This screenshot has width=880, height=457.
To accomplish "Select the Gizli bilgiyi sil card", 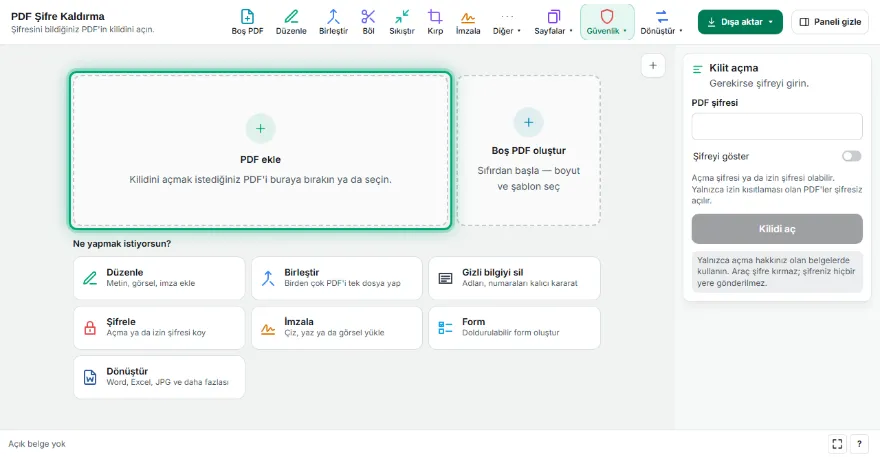I will point(514,278).
